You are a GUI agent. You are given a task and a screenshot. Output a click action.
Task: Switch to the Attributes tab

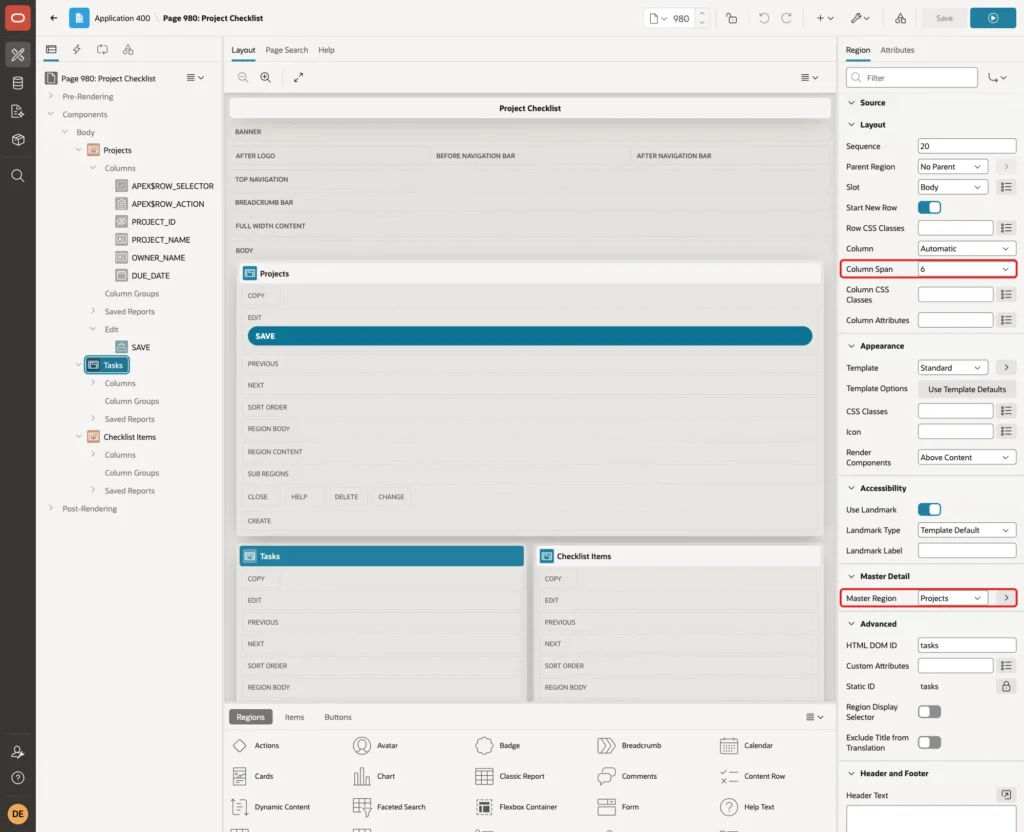click(897, 50)
